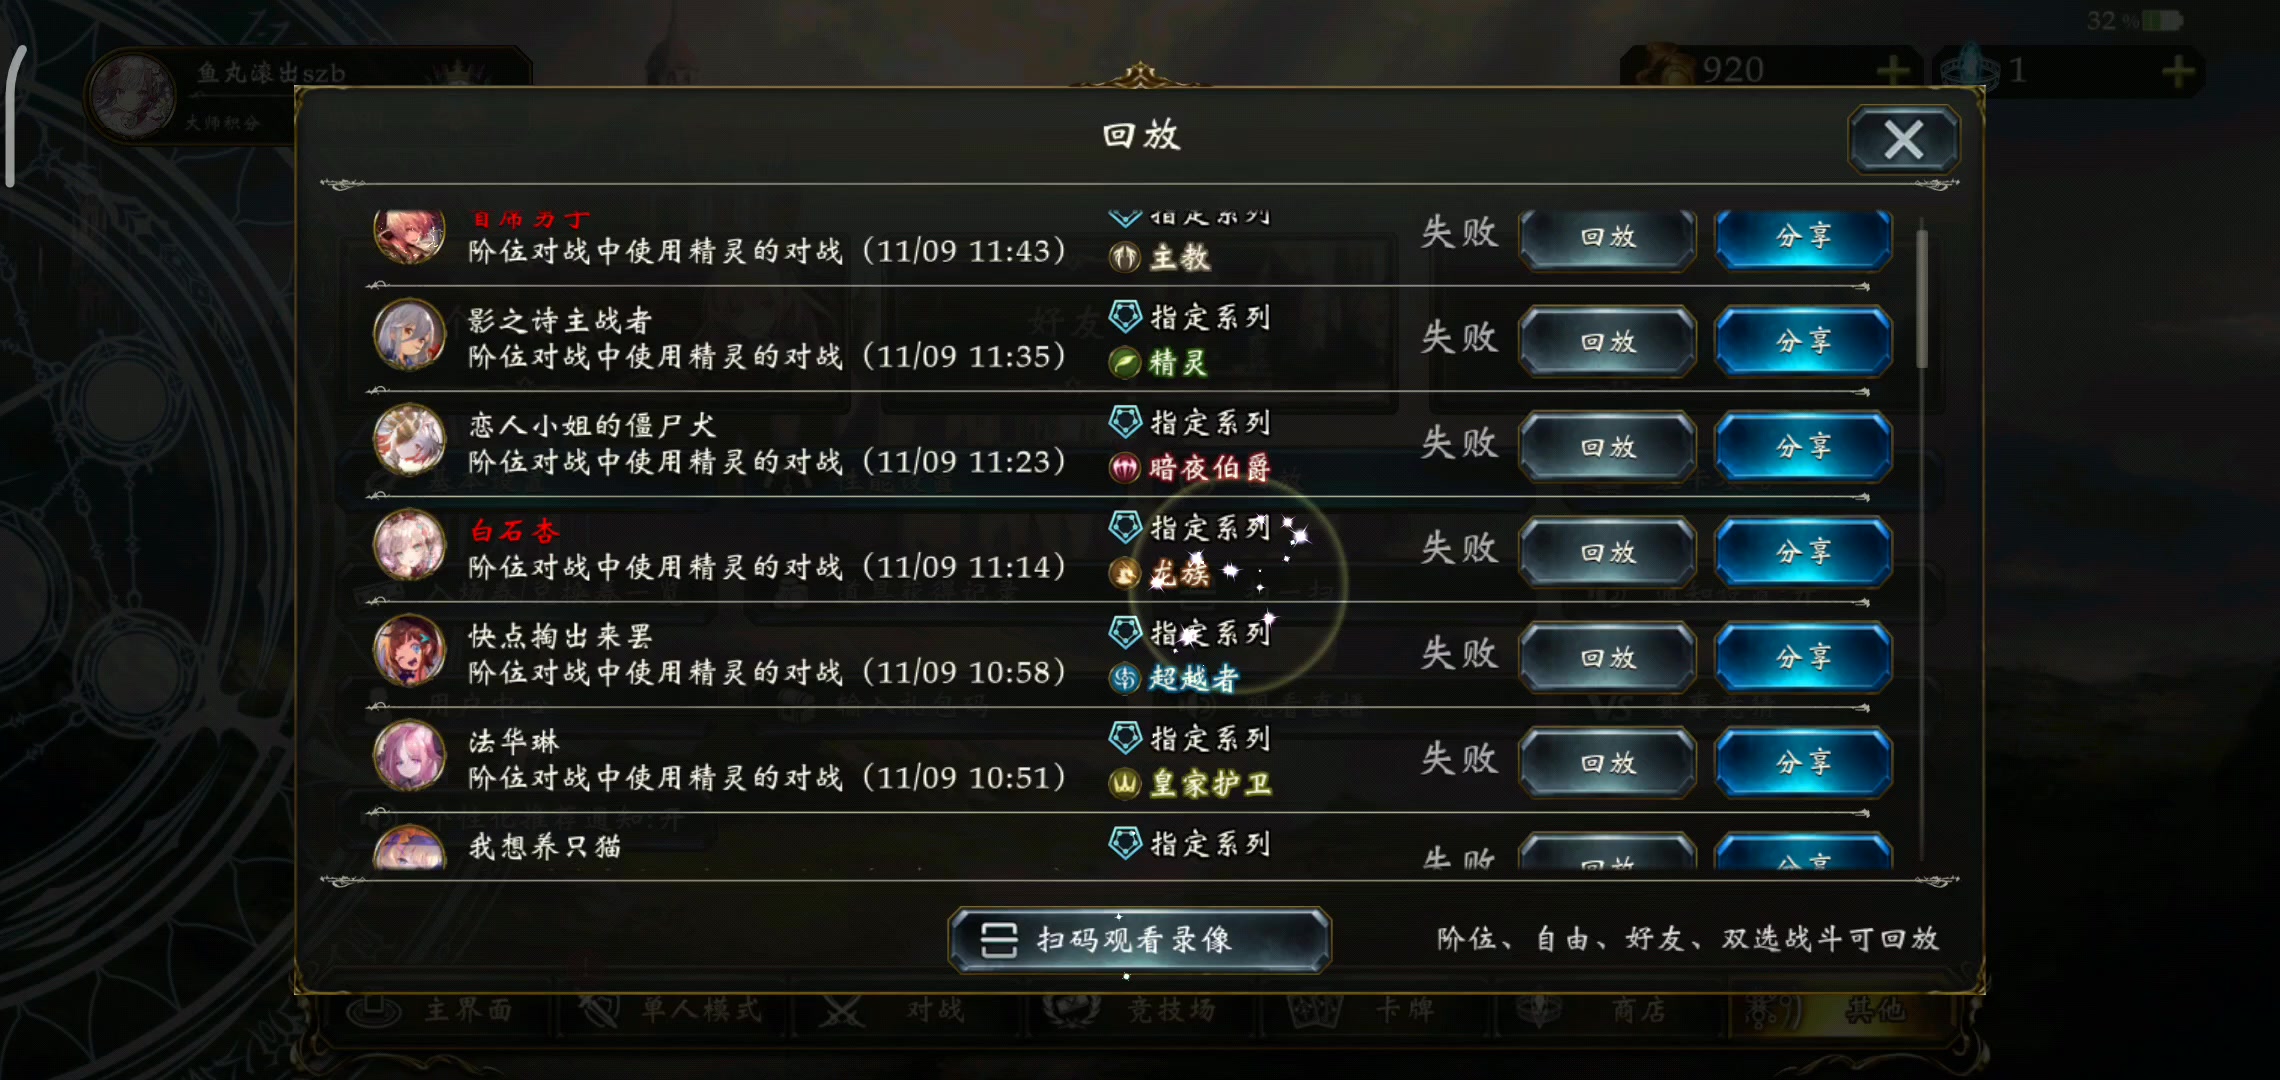
Task: Click the 超越者 class icon
Action: point(1125,678)
